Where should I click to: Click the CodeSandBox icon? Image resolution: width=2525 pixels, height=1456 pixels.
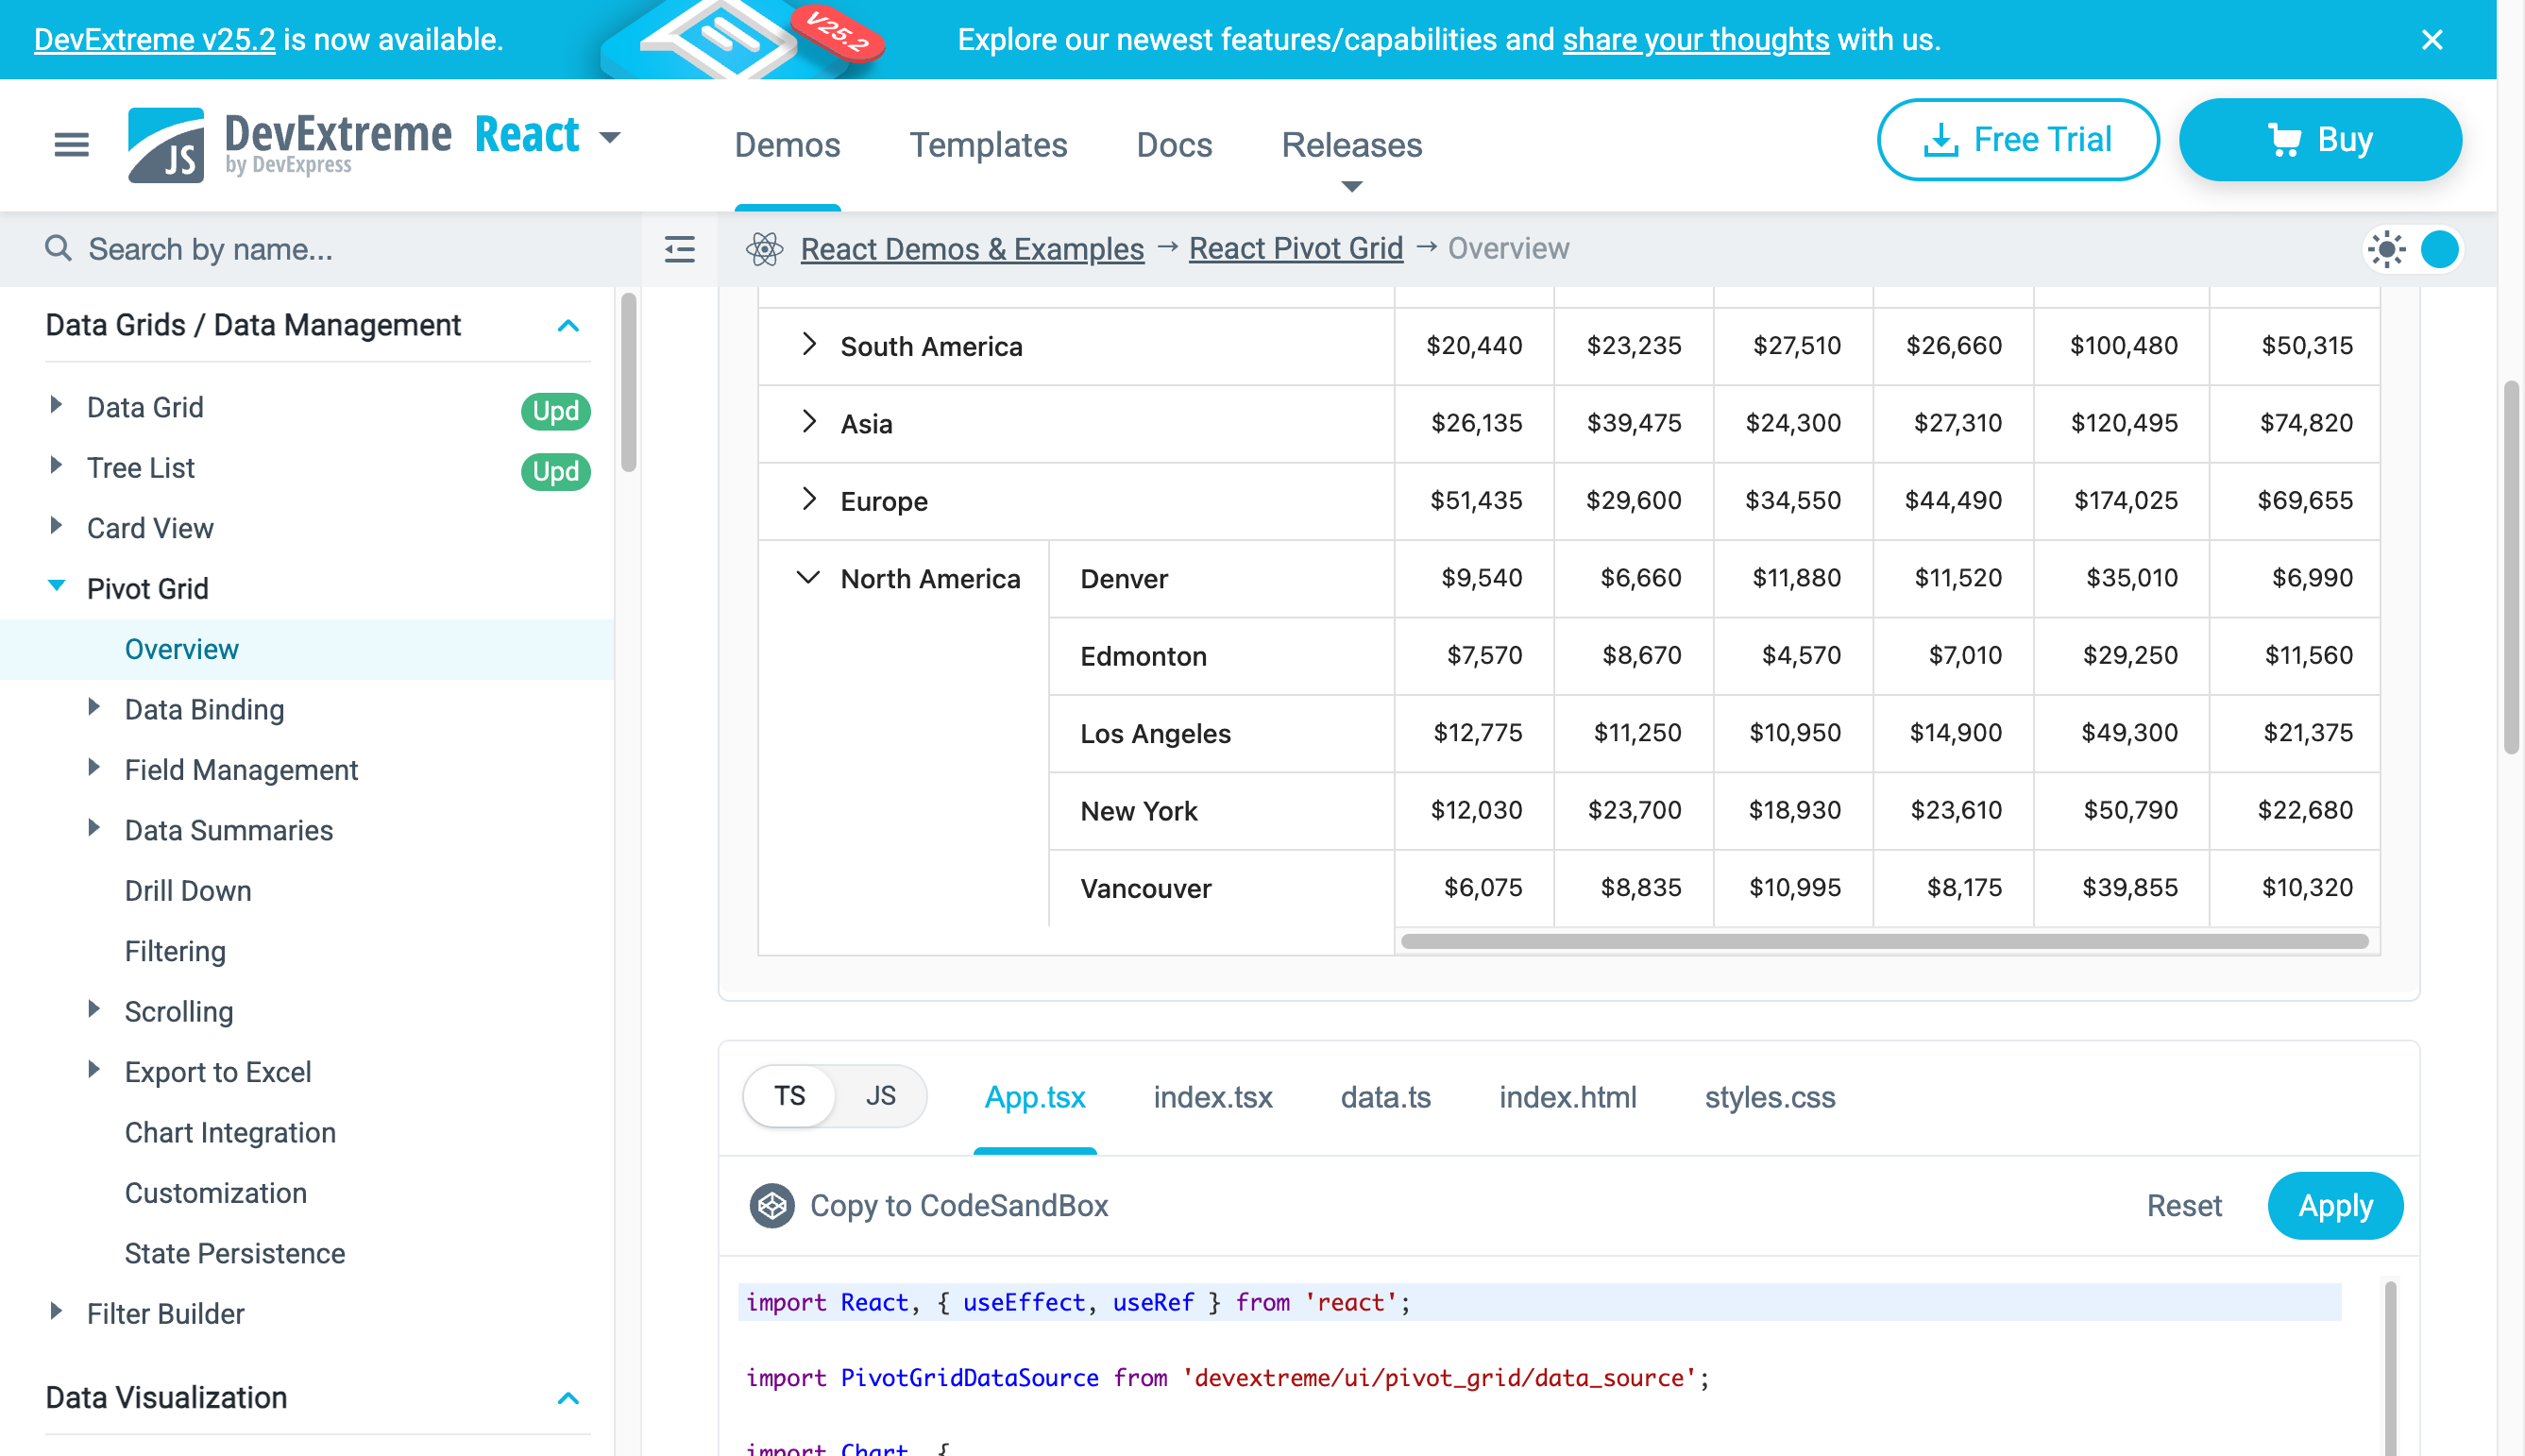(x=772, y=1206)
